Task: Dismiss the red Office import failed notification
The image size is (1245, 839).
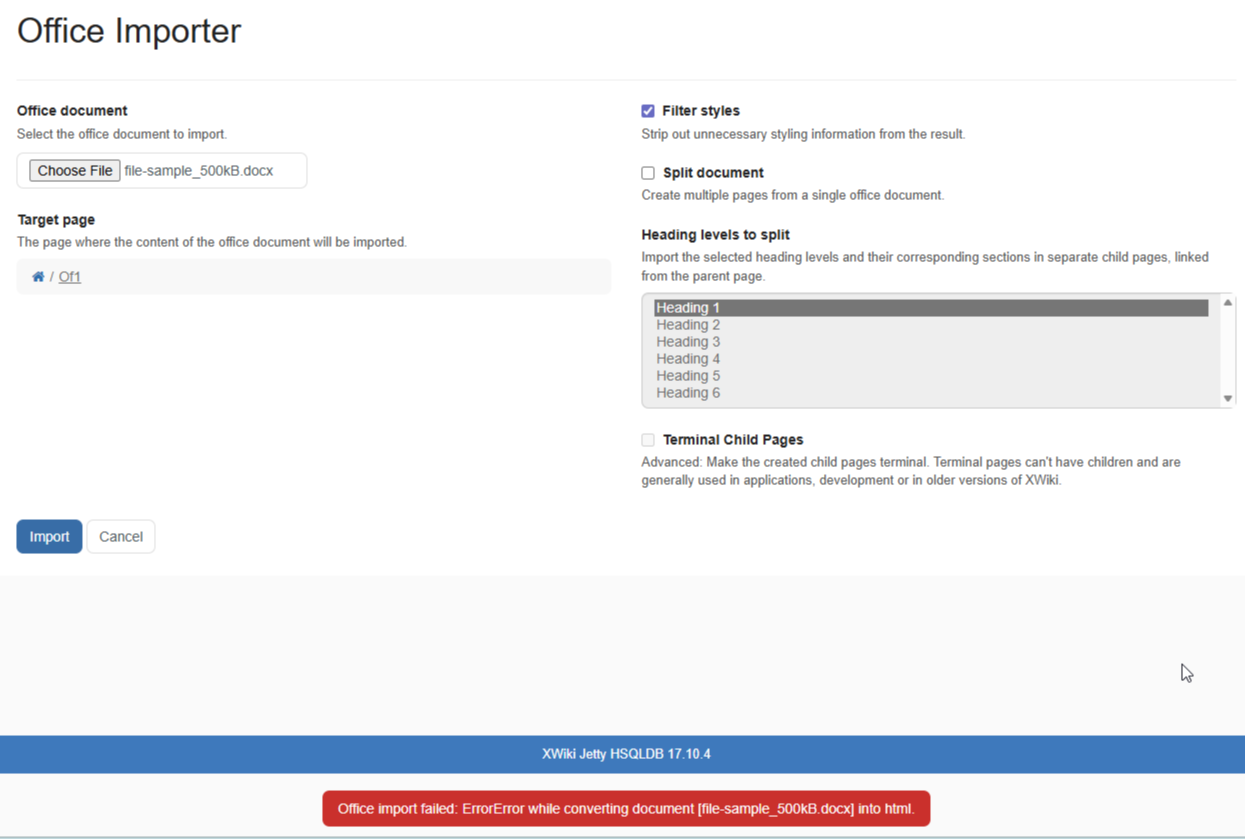Action: tap(626, 809)
